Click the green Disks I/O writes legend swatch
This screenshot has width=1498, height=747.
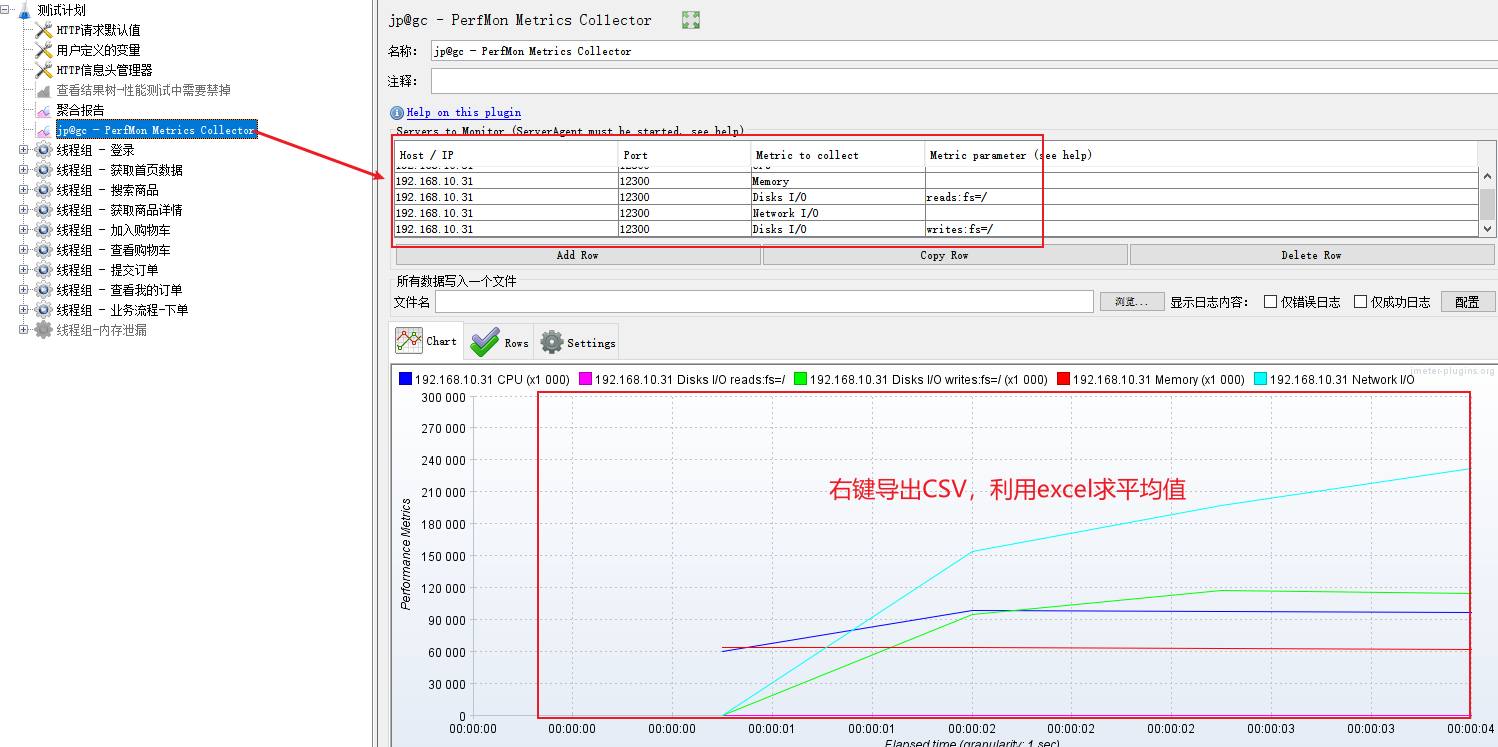point(800,379)
